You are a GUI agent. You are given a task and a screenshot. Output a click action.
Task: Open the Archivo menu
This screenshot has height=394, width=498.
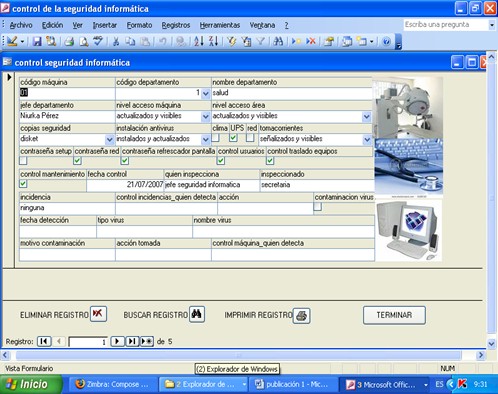(21, 25)
